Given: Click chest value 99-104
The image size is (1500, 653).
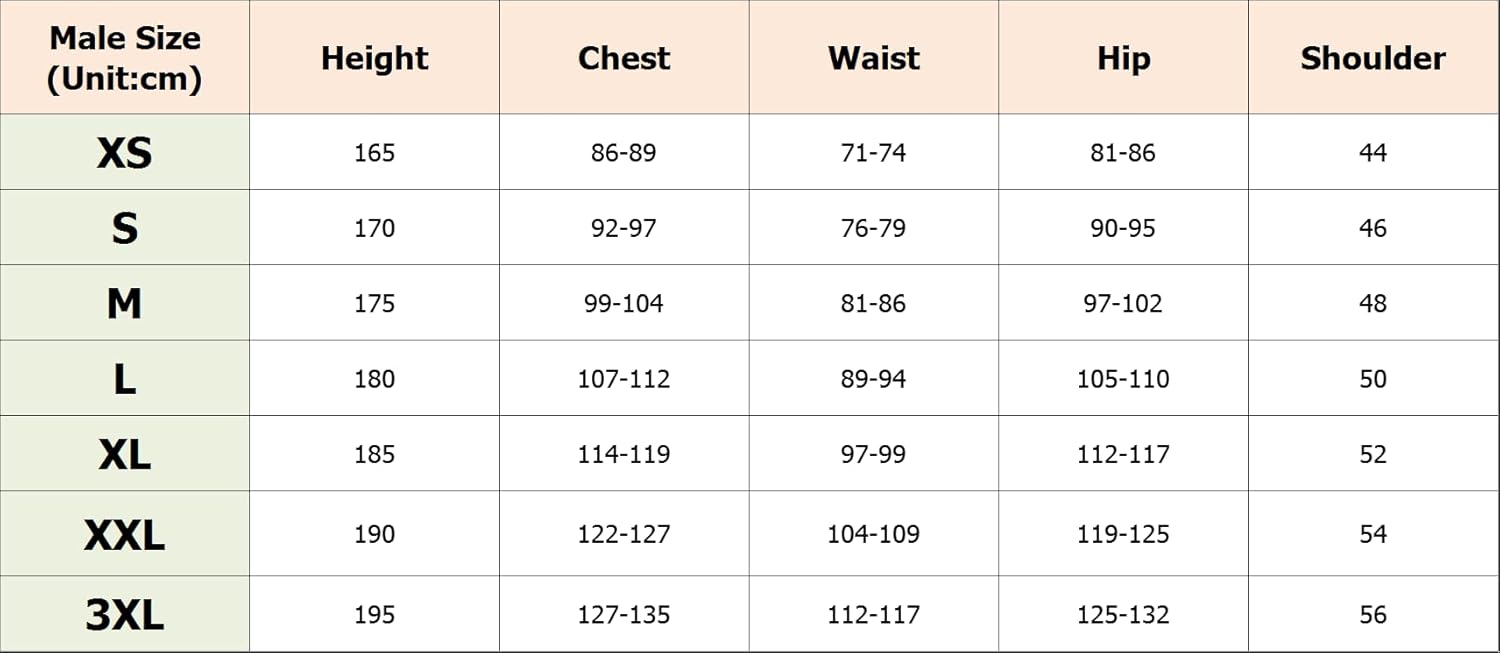Looking at the screenshot, I should click(624, 303).
